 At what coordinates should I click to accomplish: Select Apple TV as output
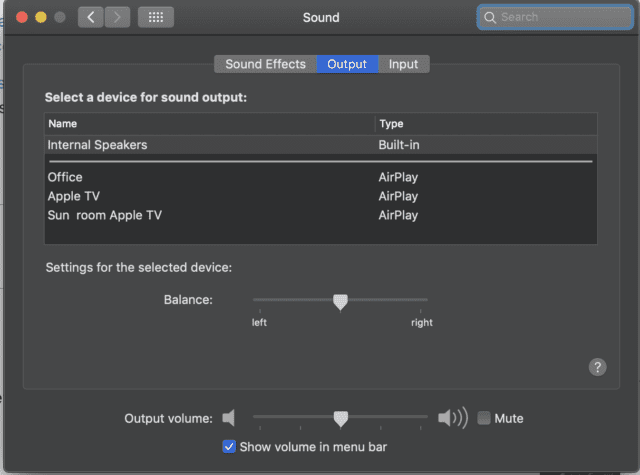tap(74, 196)
